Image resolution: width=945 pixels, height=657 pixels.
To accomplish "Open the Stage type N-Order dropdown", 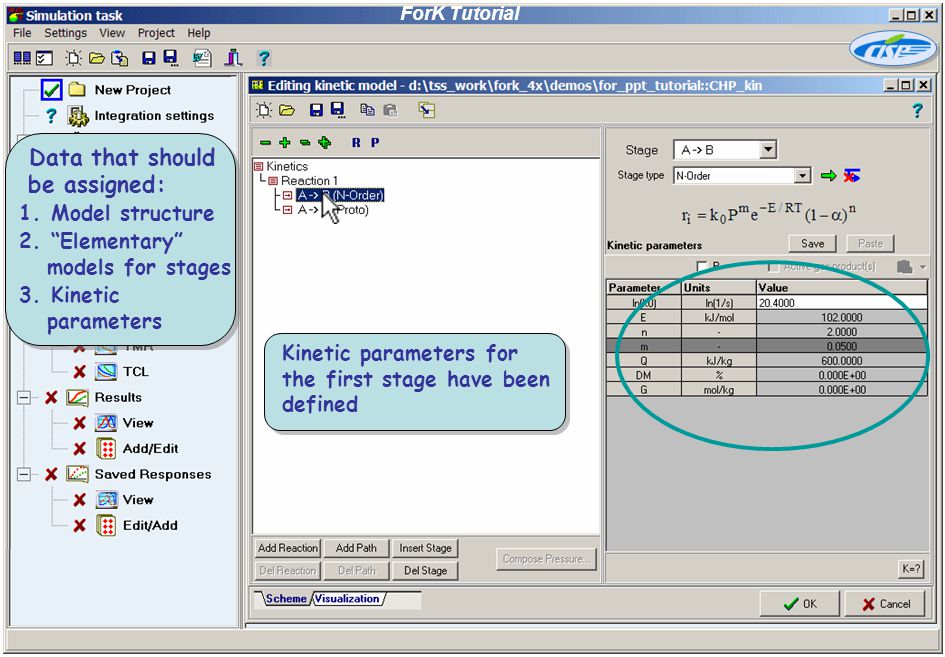I will coord(802,175).
